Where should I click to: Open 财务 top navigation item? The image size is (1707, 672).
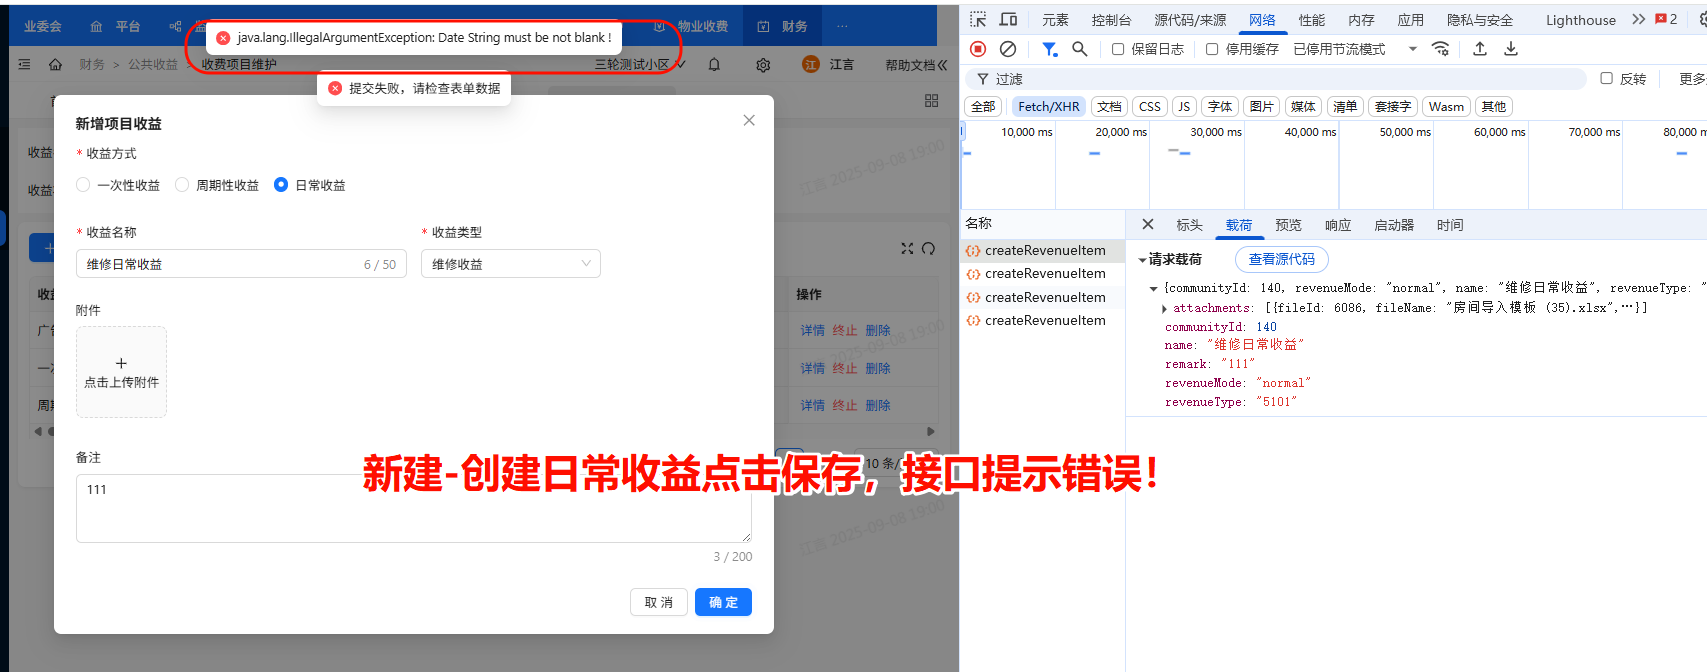(783, 26)
